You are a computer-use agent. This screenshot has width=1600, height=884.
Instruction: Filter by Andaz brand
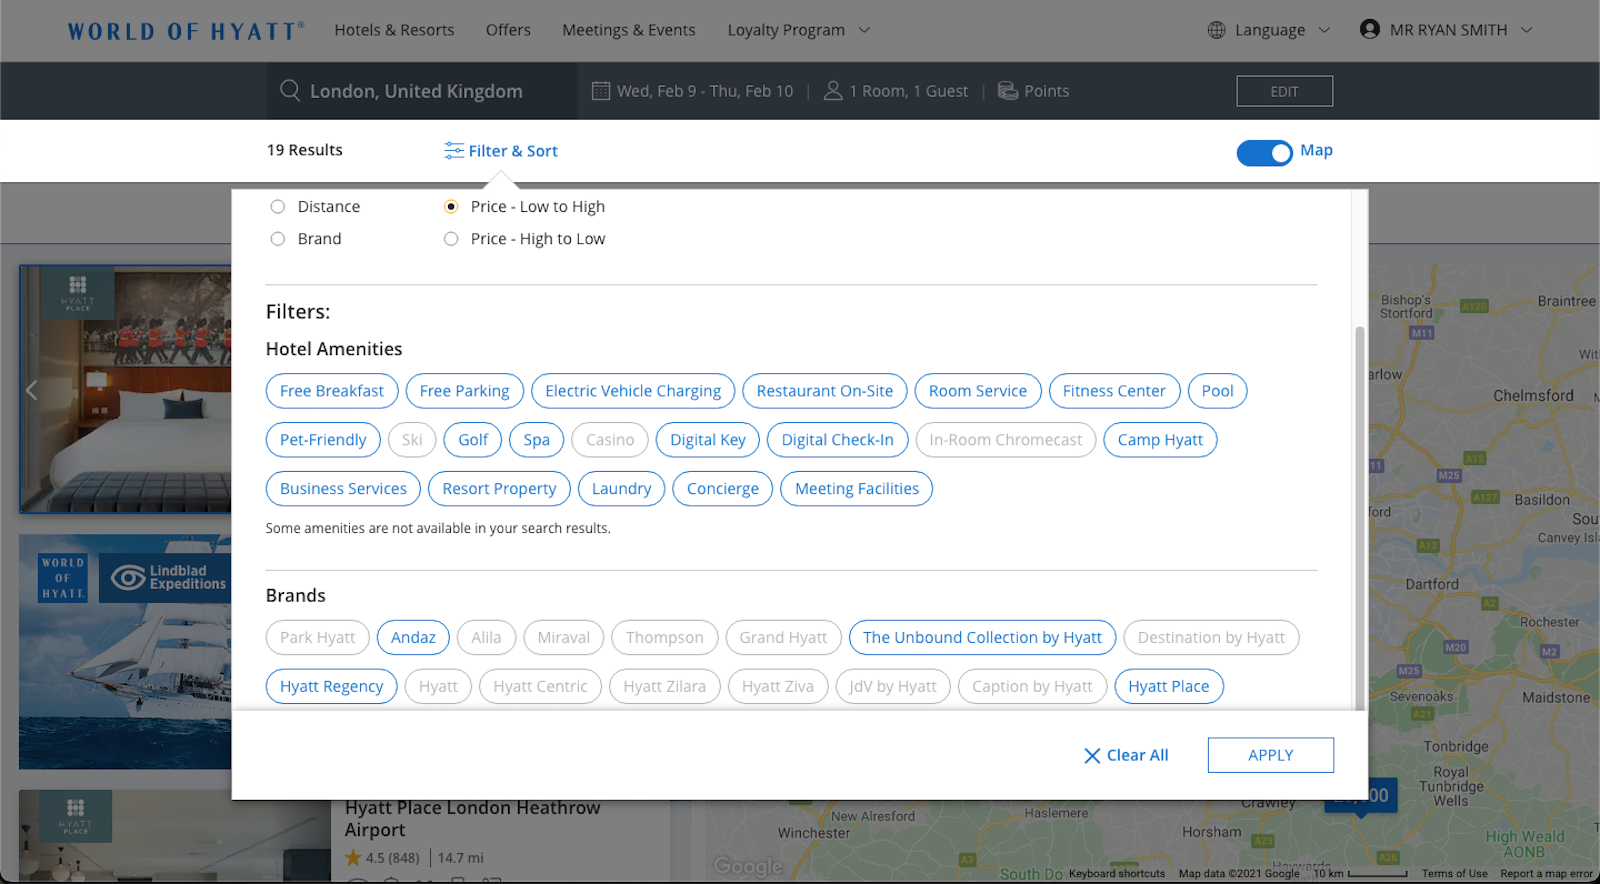pyautogui.click(x=413, y=638)
